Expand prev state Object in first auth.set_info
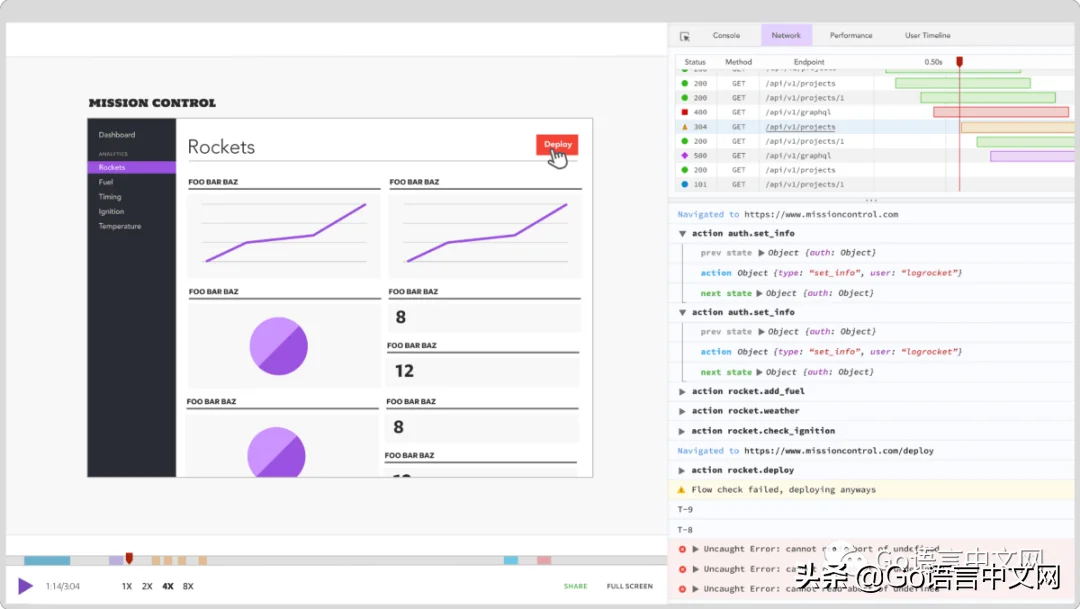The height and width of the screenshot is (609, 1080). click(x=761, y=253)
